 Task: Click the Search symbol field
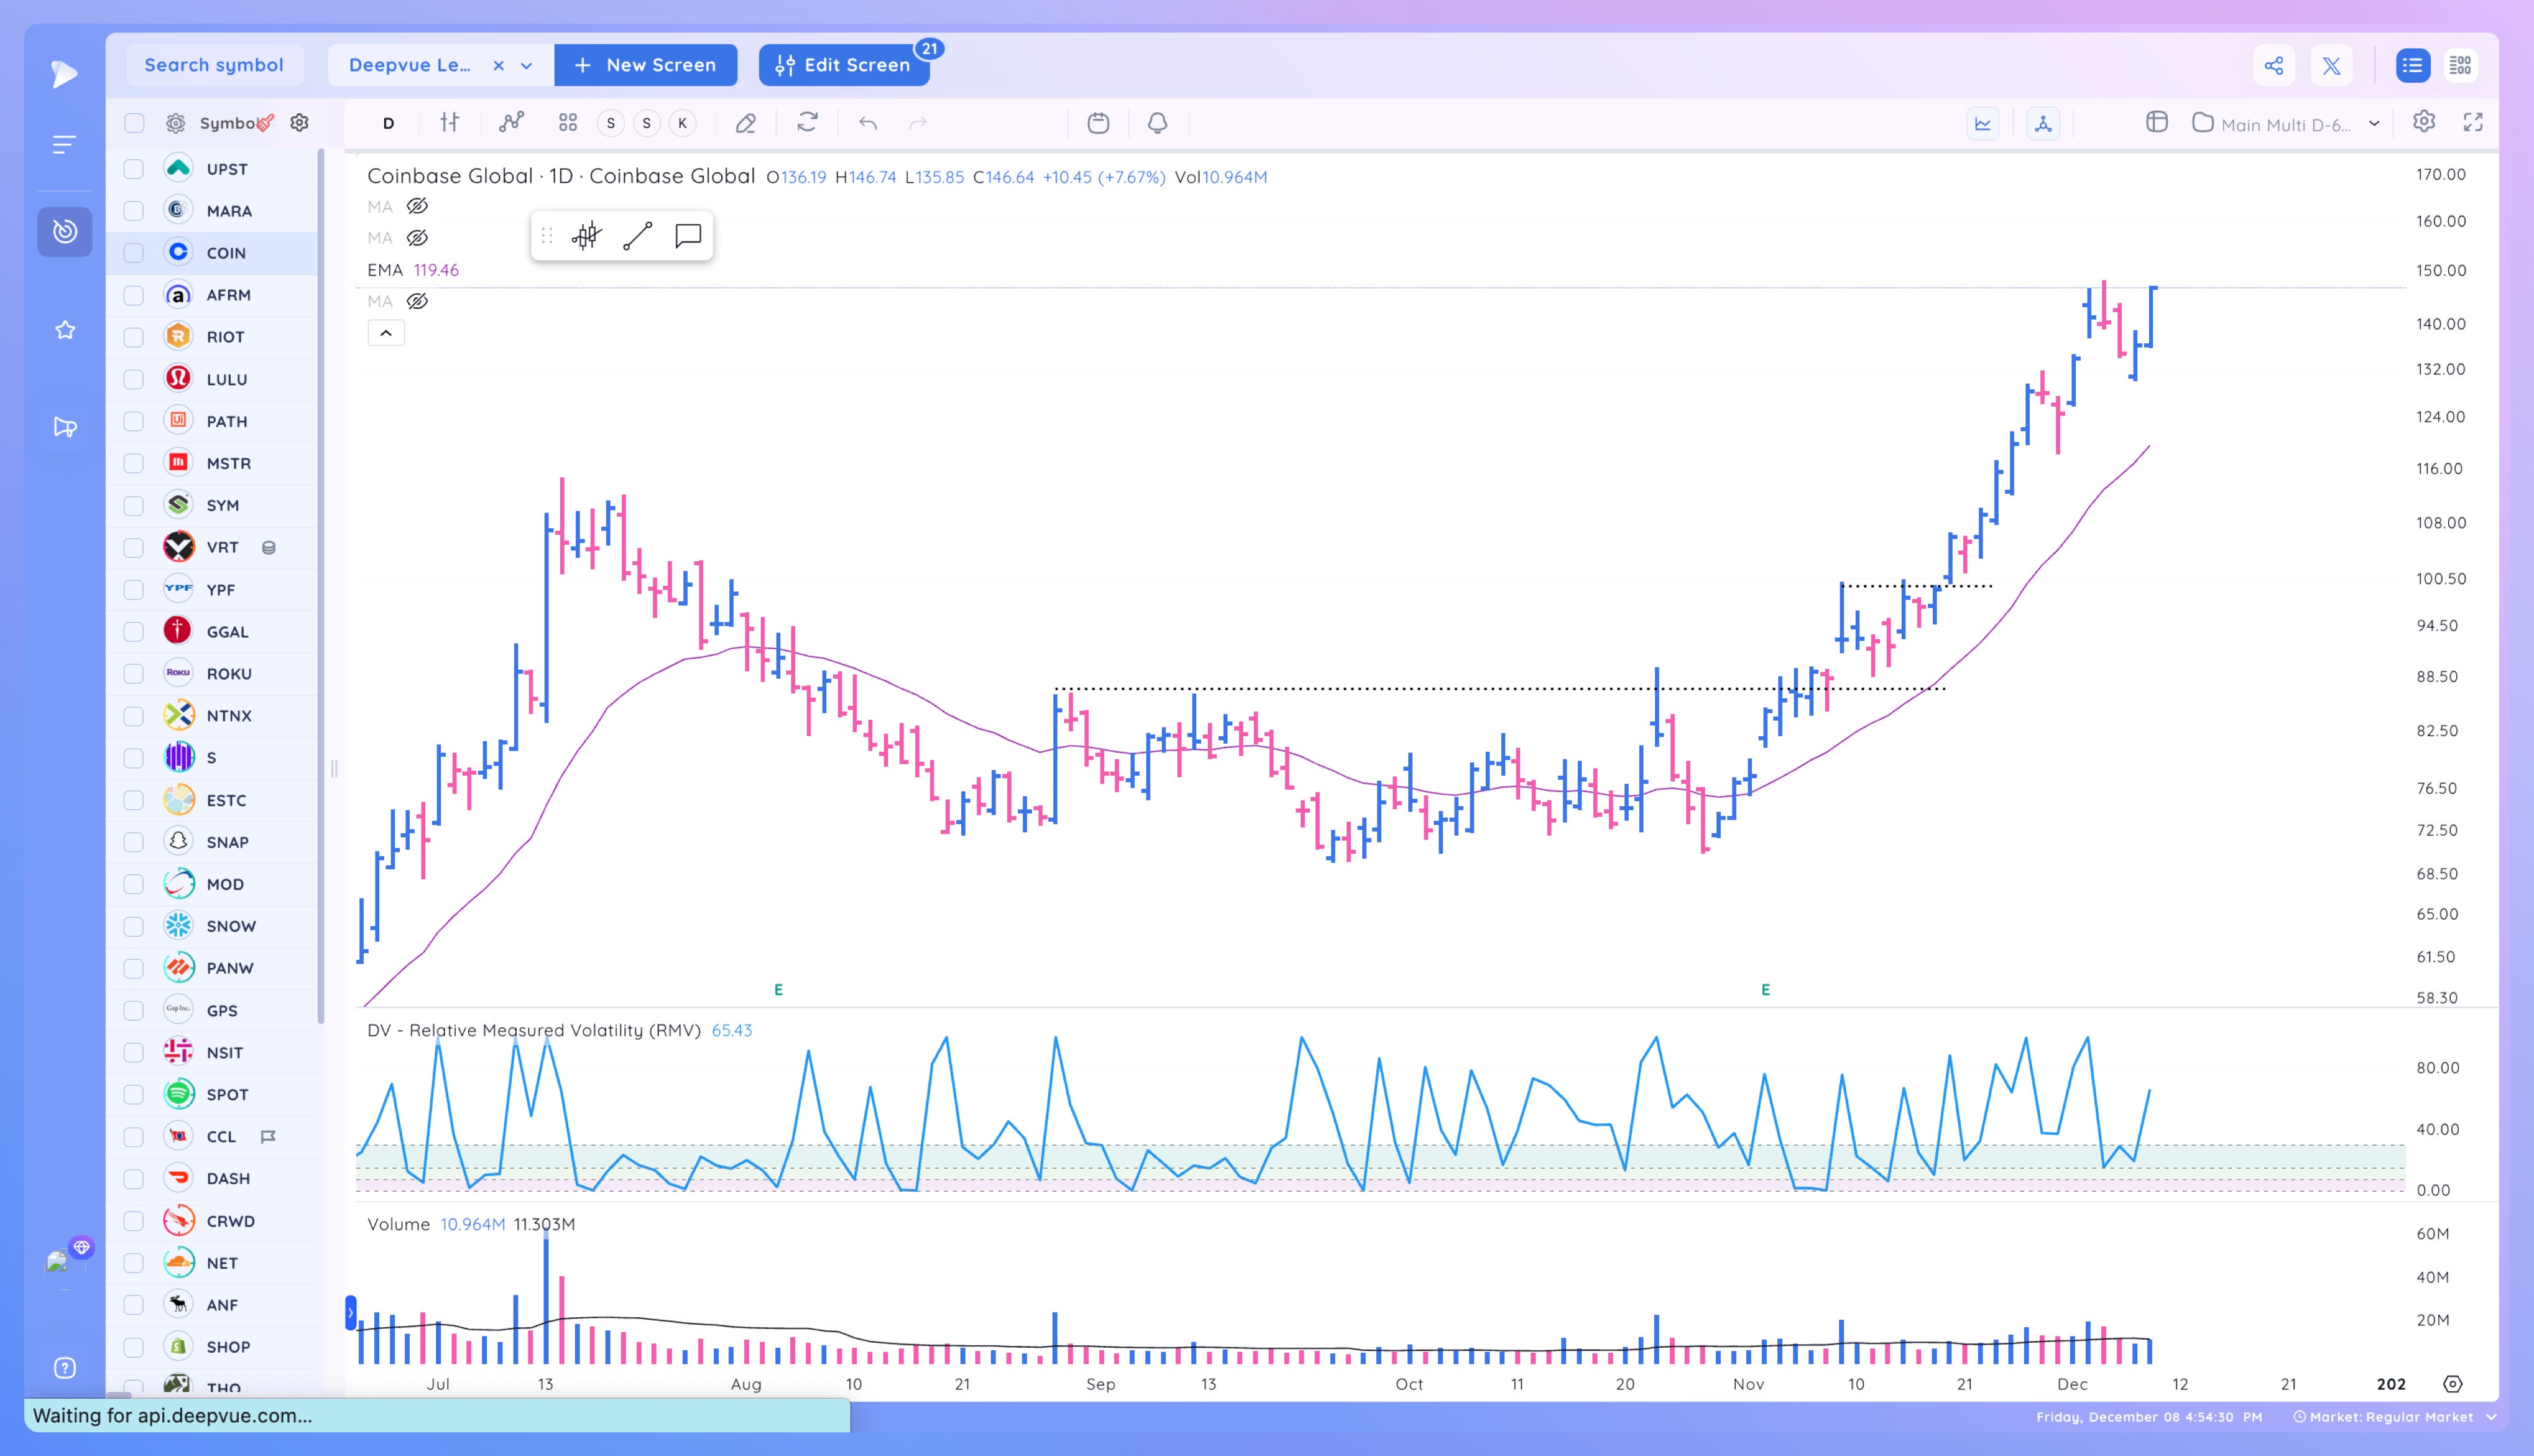[214, 65]
